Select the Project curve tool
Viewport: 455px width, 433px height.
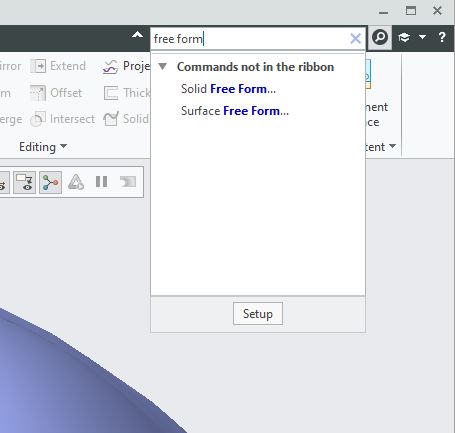click(126, 66)
